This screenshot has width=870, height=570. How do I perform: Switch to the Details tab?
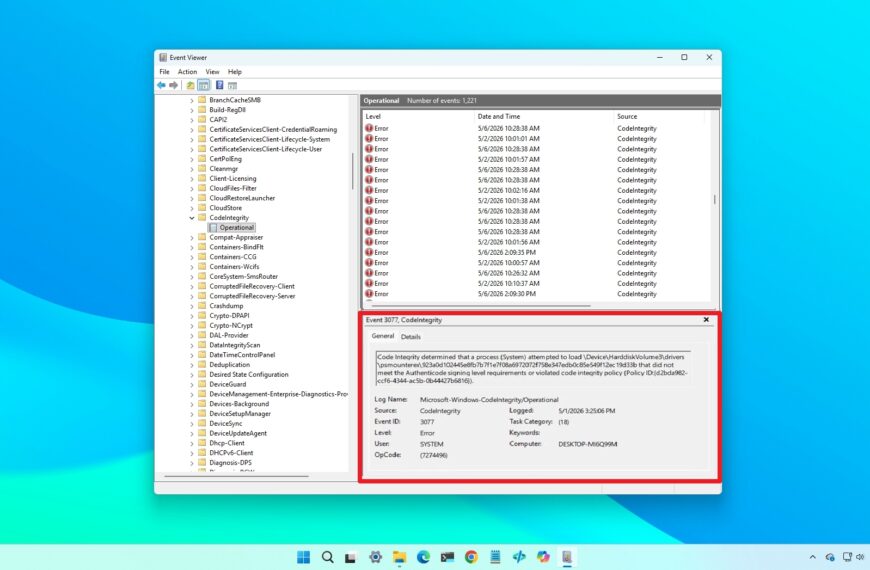(x=411, y=336)
